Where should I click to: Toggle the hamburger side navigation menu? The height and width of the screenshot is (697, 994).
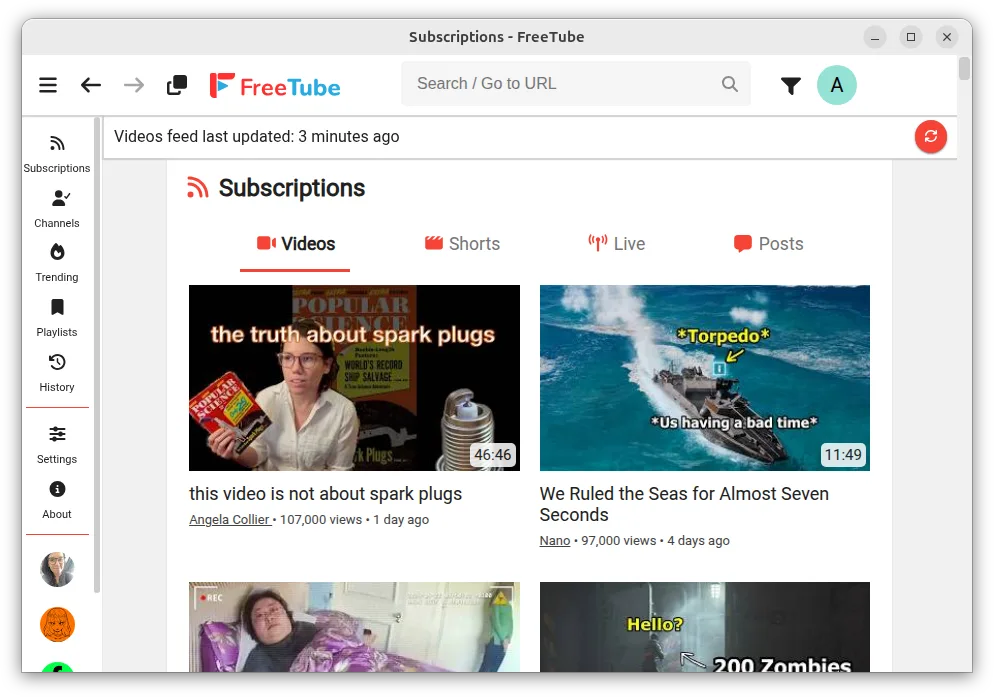(x=48, y=85)
